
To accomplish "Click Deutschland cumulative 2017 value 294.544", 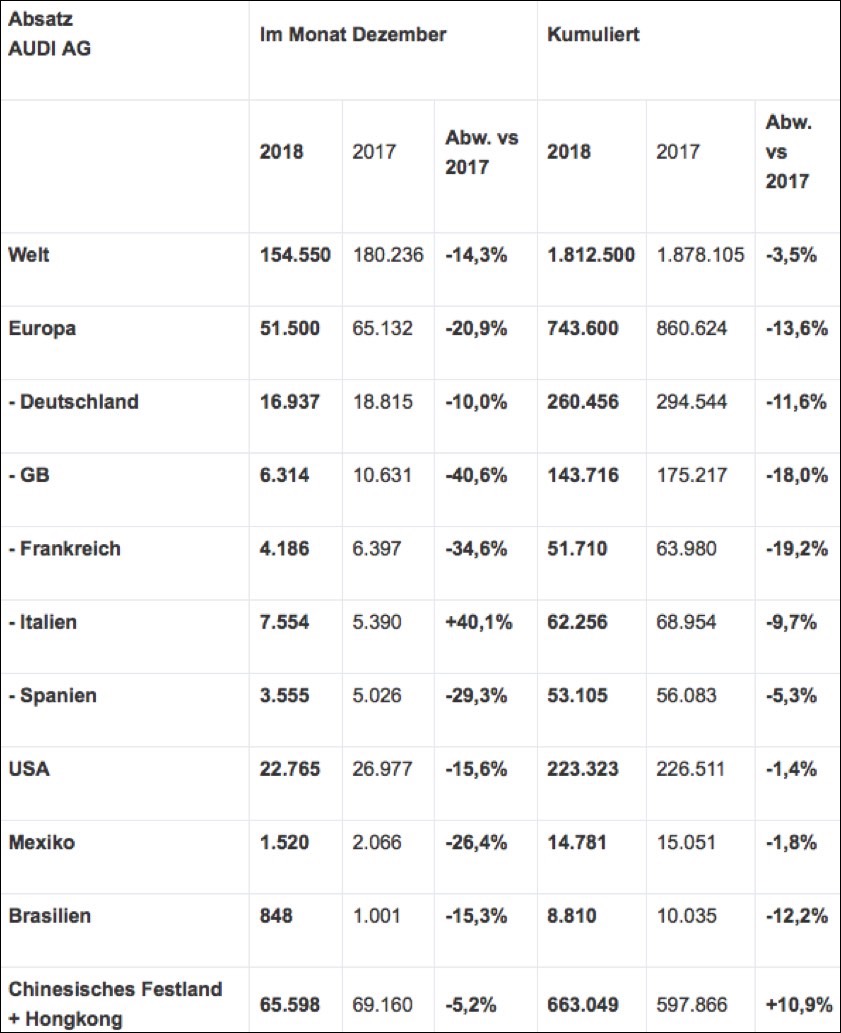I will coord(692,402).
